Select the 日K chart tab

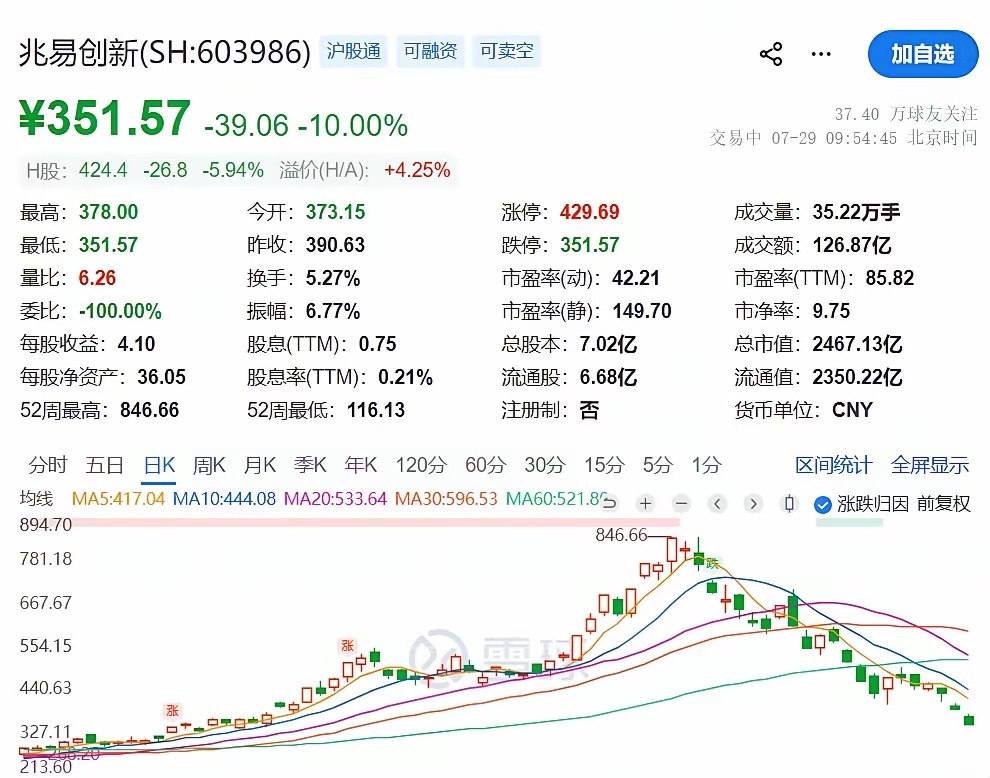click(159, 465)
